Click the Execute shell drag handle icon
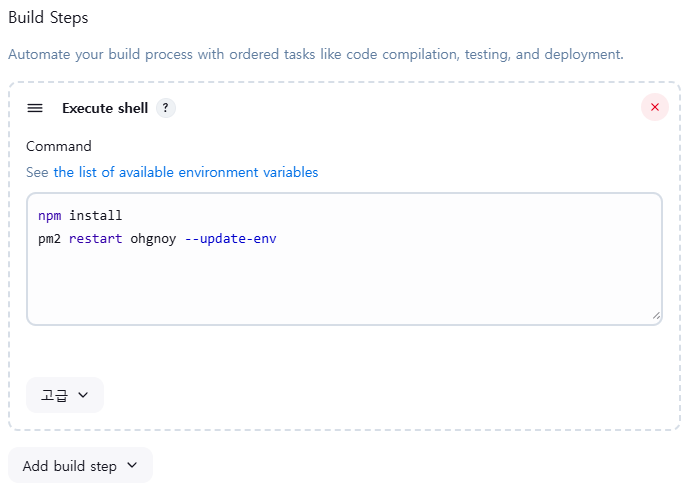 [x=35, y=108]
